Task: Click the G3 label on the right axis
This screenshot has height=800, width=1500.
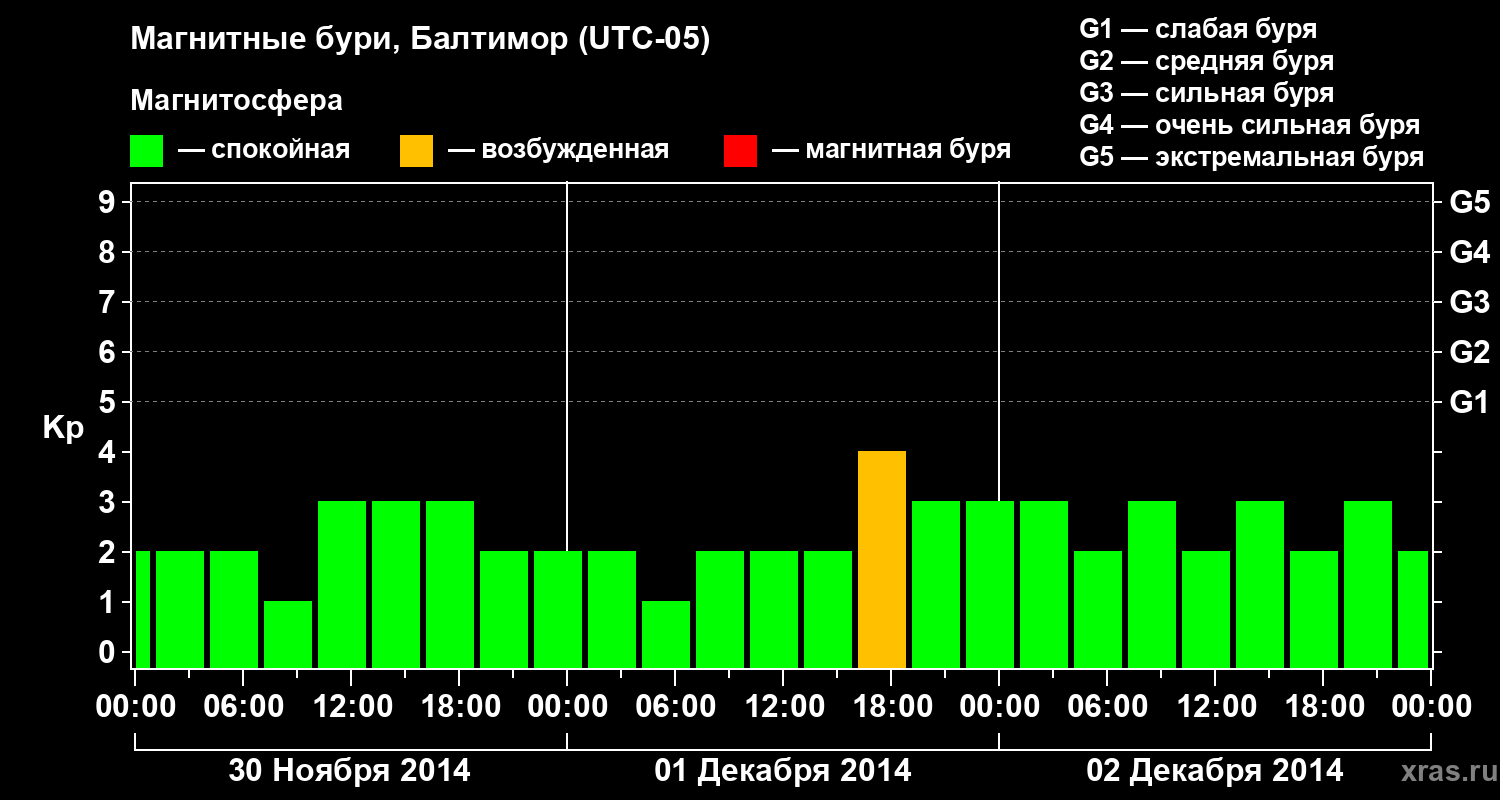Action: (x=1469, y=302)
